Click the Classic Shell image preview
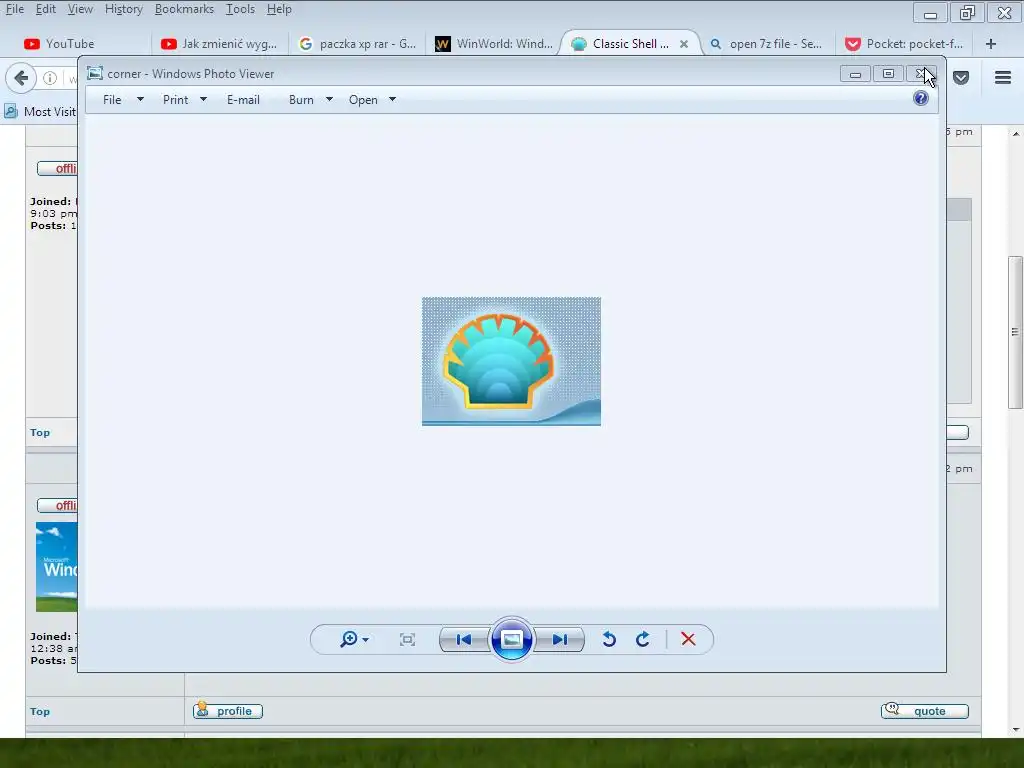 pyautogui.click(x=511, y=361)
